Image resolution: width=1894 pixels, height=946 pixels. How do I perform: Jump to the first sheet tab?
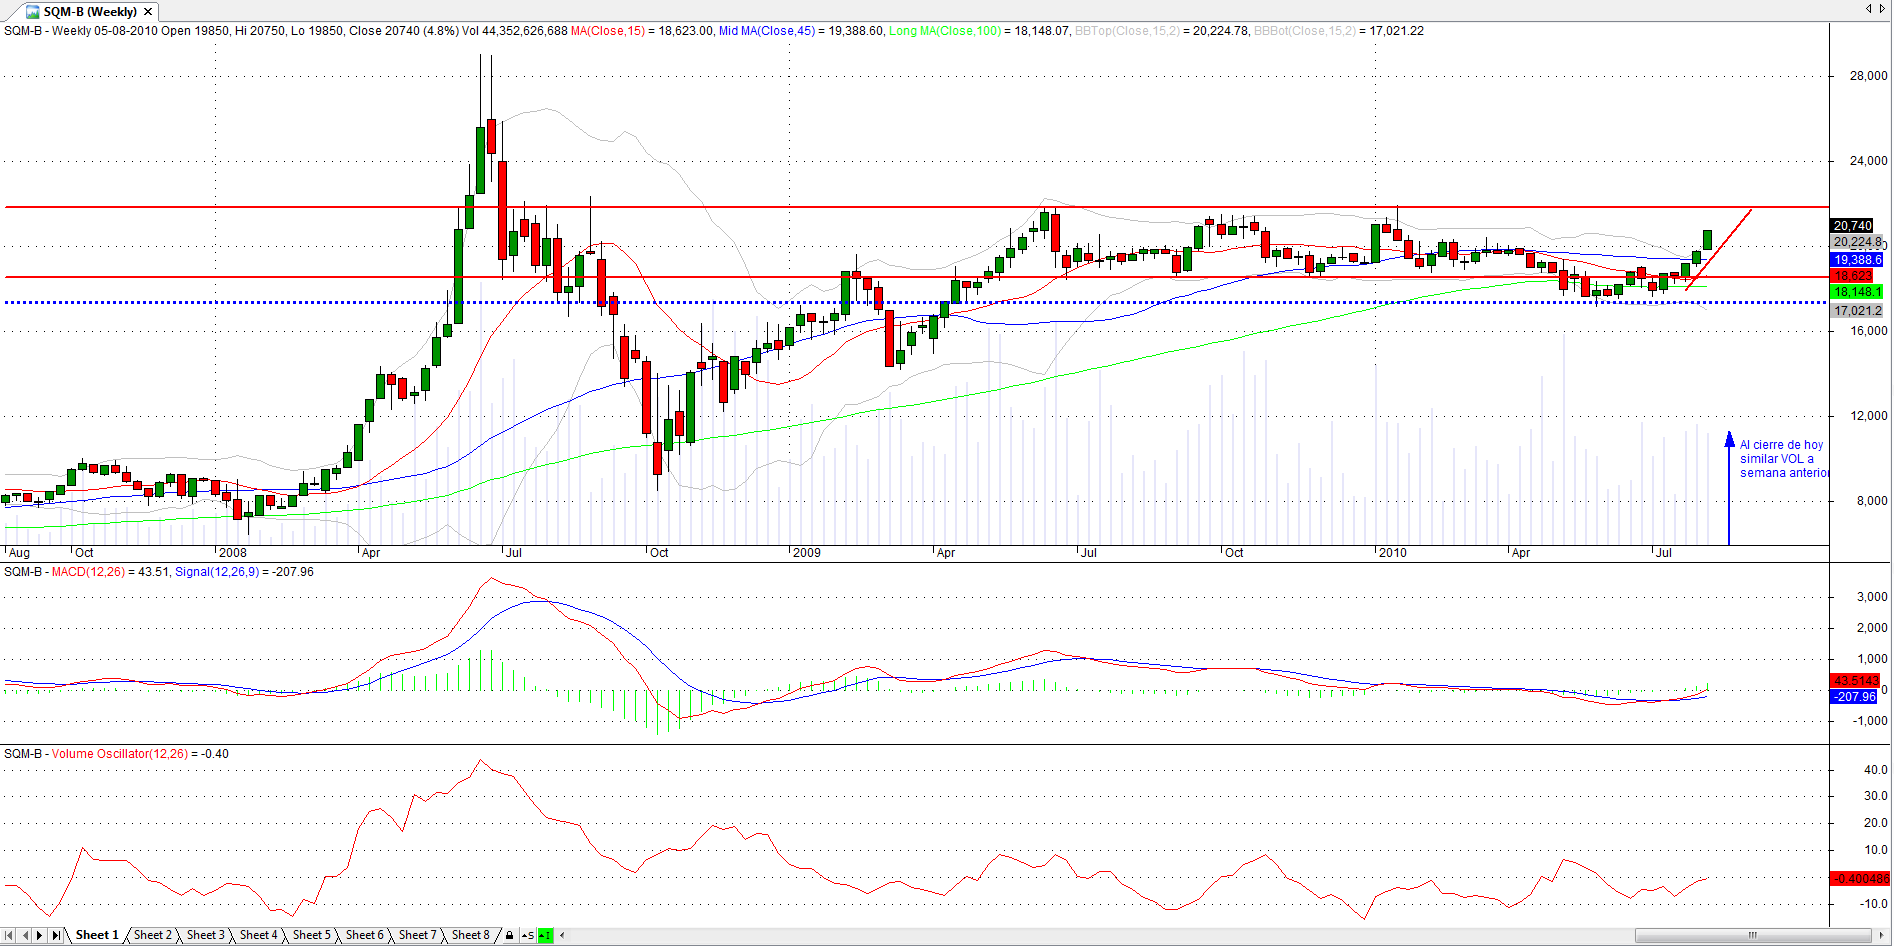point(10,935)
